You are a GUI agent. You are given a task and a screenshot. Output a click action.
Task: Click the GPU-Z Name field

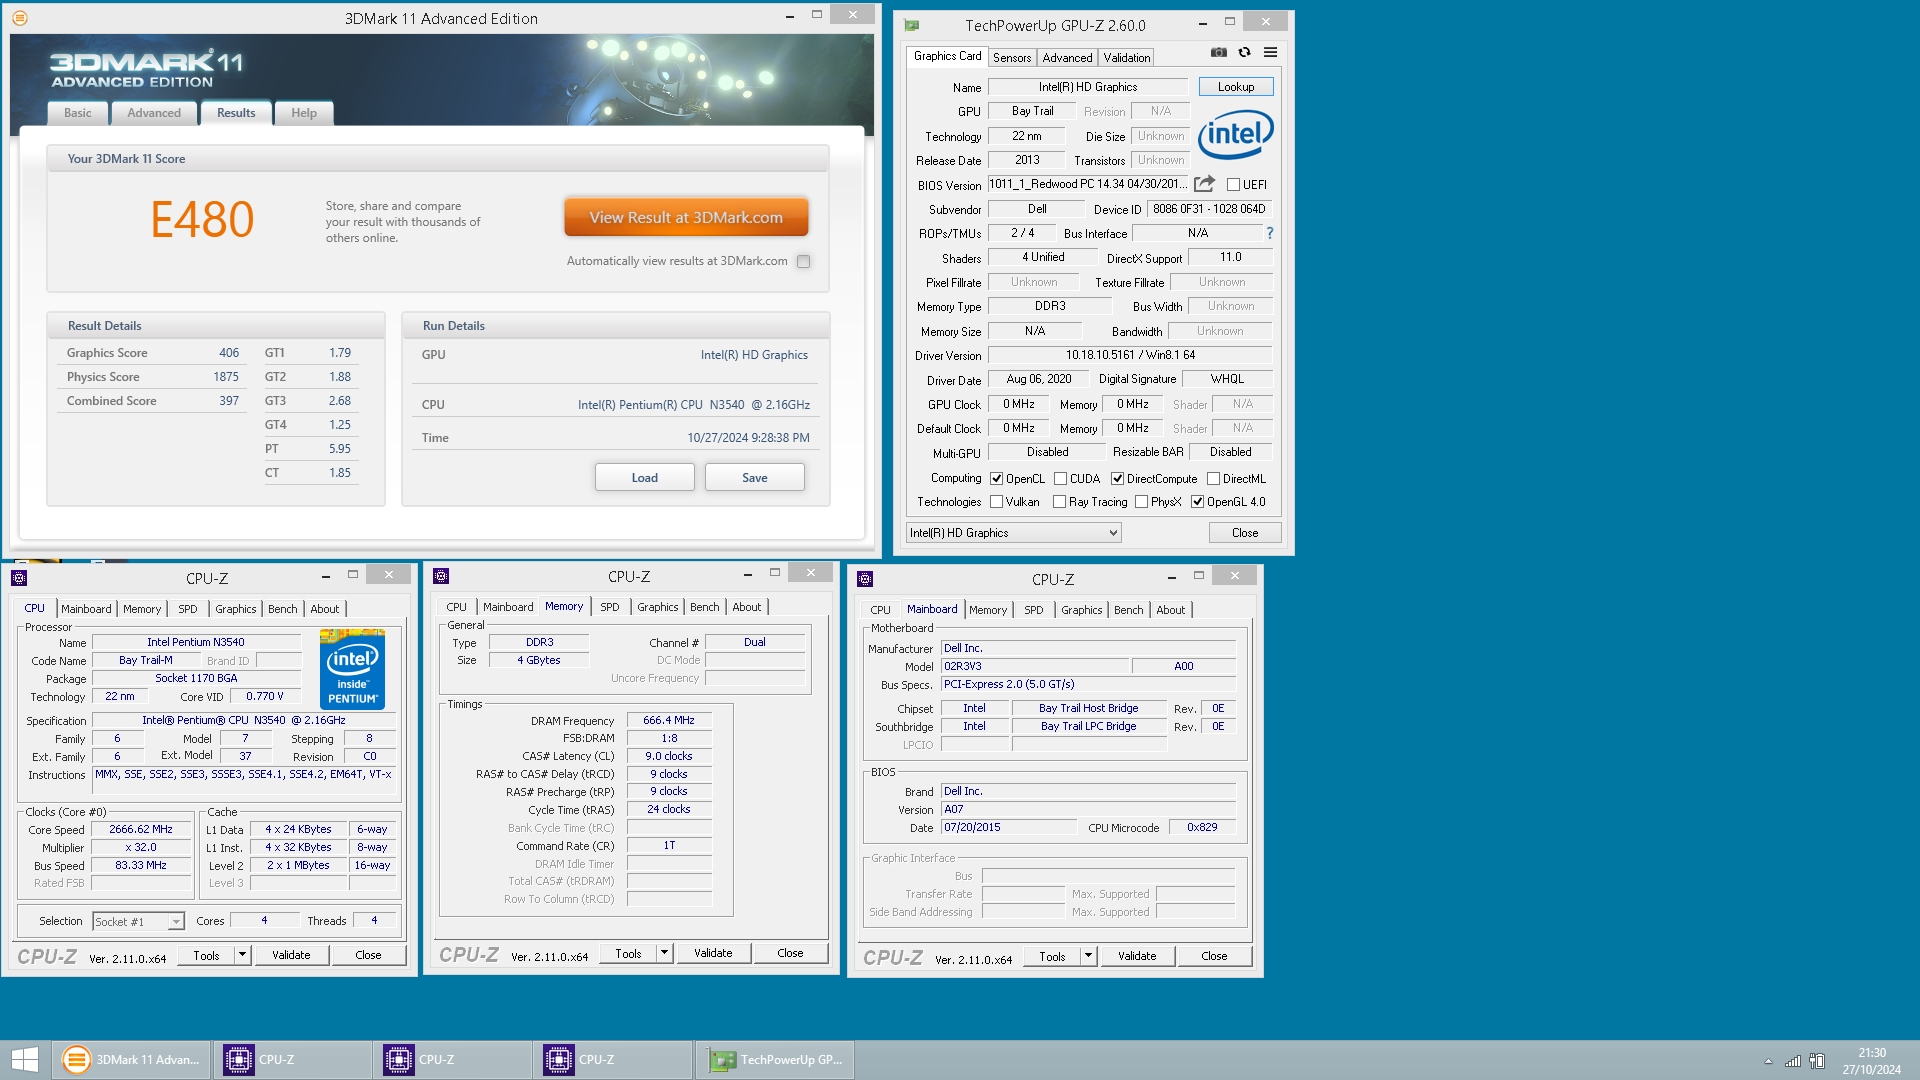[x=1088, y=87]
